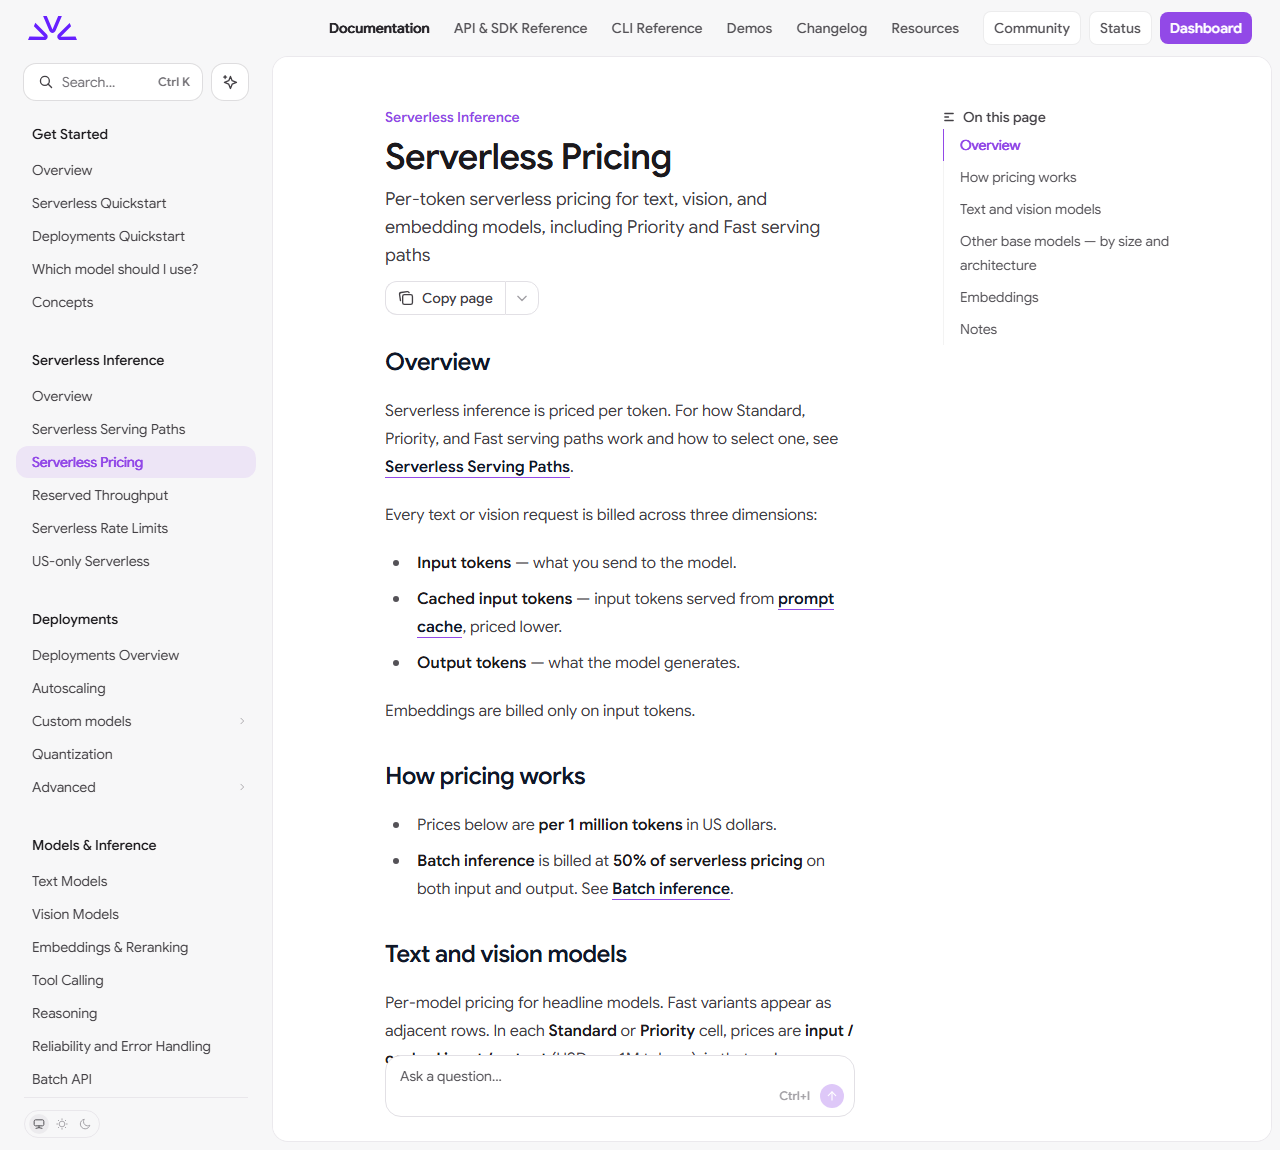Screen dimensions: 1280x1150
Task: Jump to Other base models section
Action: pos(1064,253)
